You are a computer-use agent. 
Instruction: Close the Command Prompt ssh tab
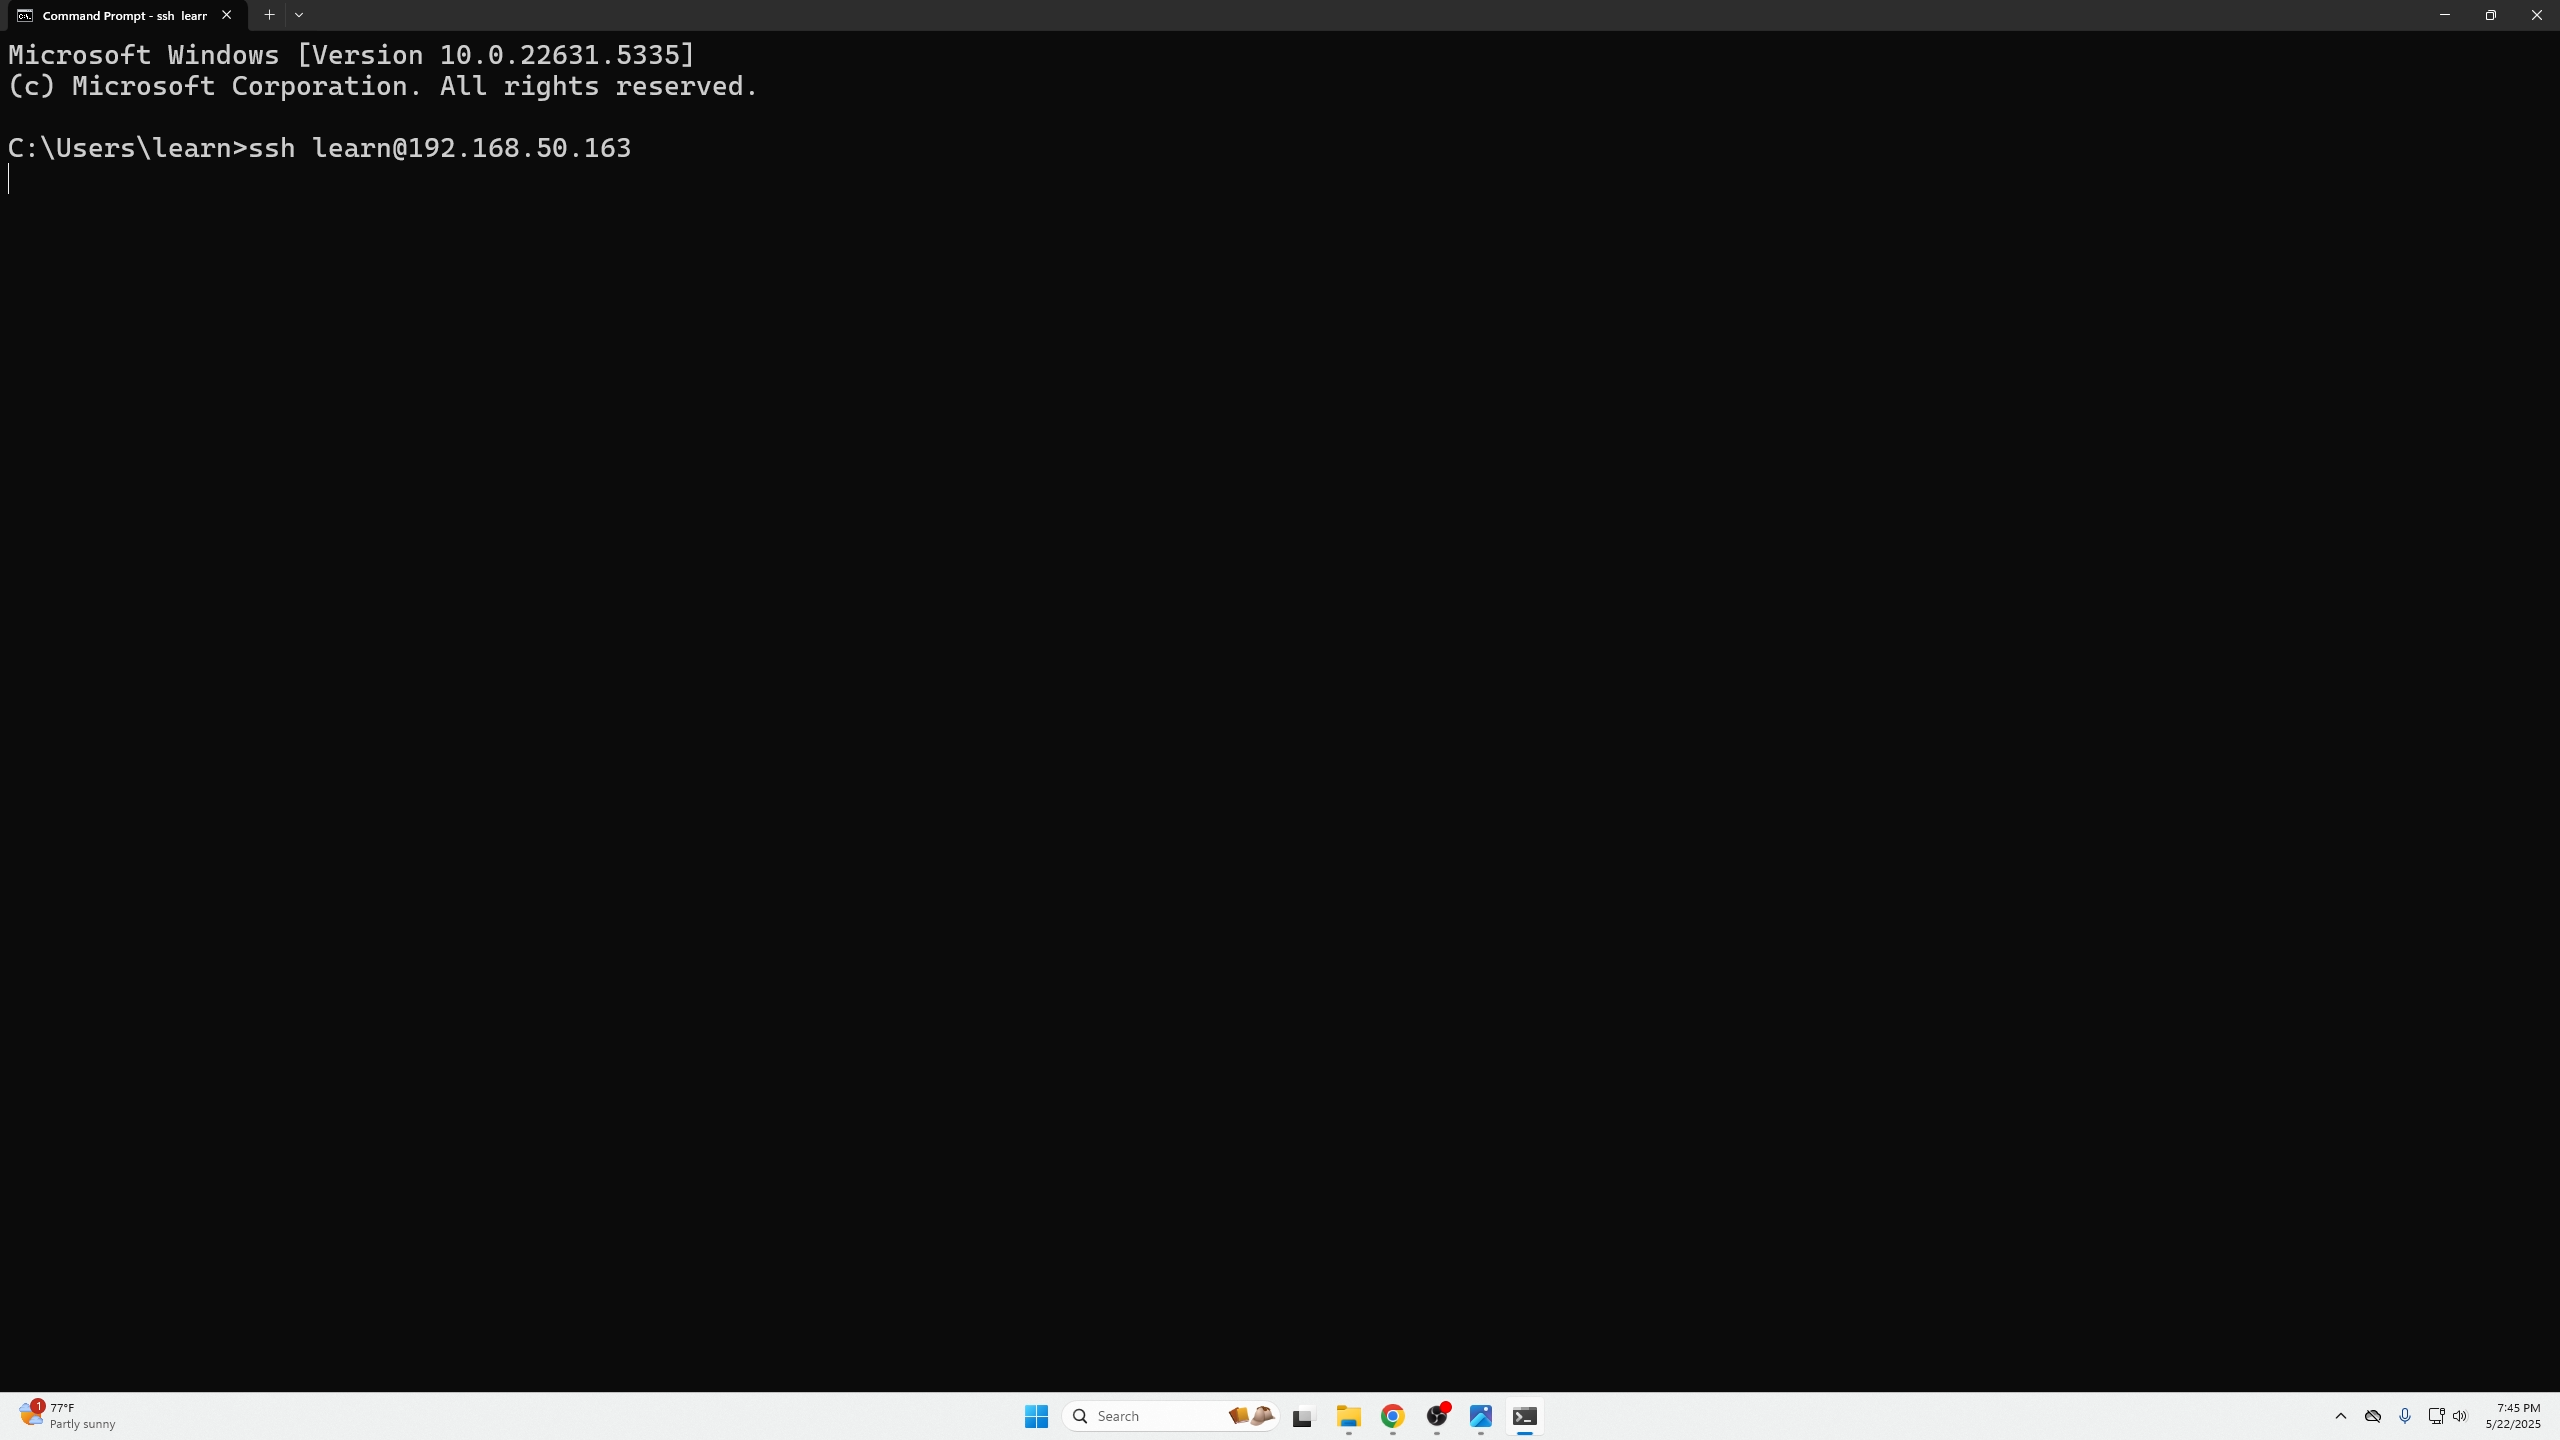point(227,15)
